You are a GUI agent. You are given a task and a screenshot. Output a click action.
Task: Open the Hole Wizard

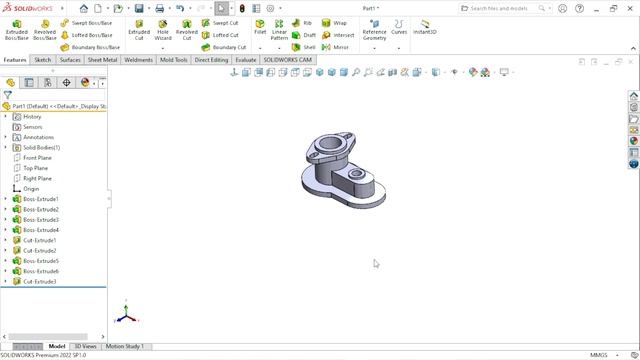coord(163,30)
